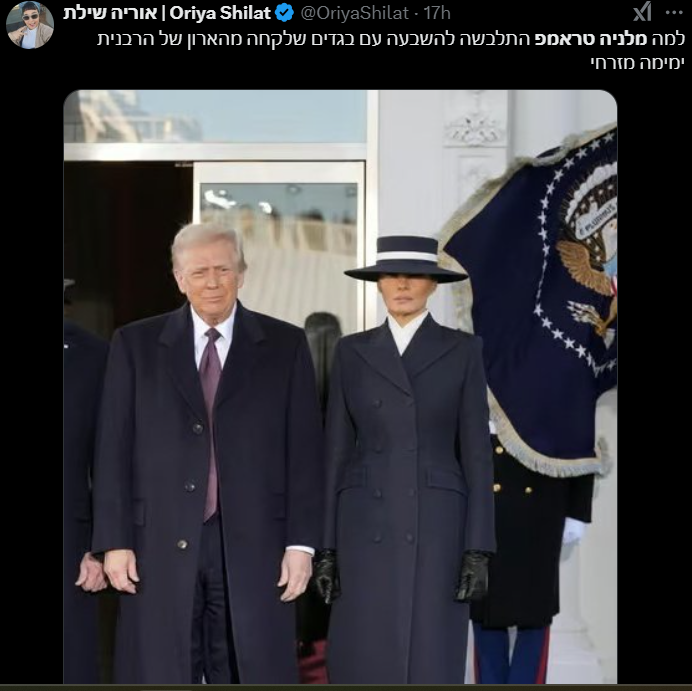The height and width of the screenshot is (691, 692).
Task: Click tweet text line ending ימימה מזרחי
Action: pyautogui.click(x=637, y=62)
